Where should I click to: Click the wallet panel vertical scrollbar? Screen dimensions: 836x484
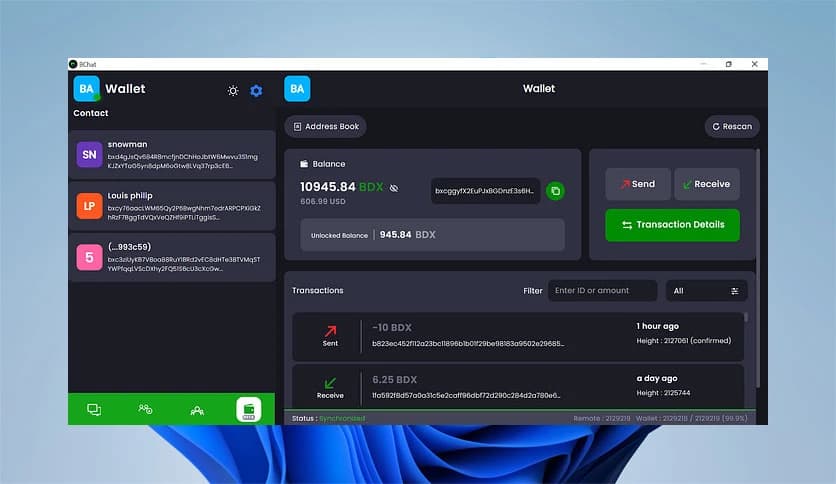point(758,269)
